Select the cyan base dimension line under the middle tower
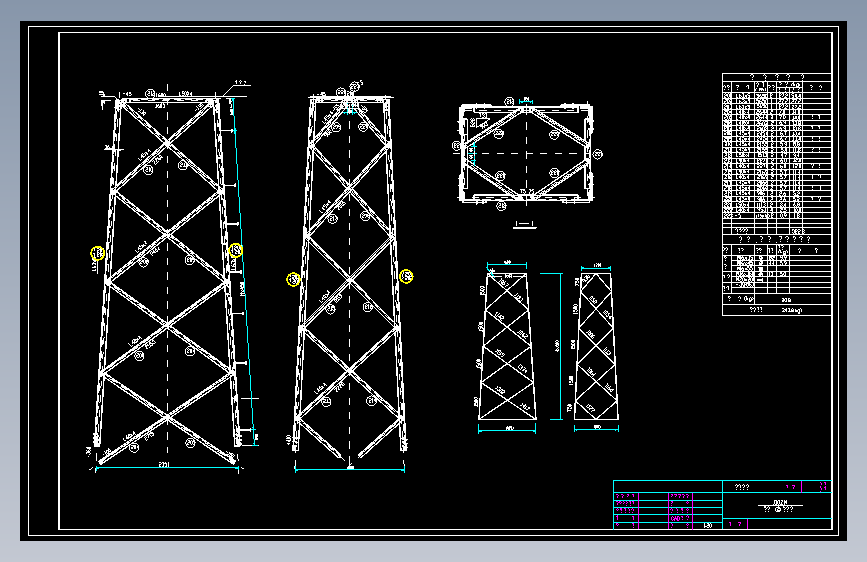 coord(349,470)
